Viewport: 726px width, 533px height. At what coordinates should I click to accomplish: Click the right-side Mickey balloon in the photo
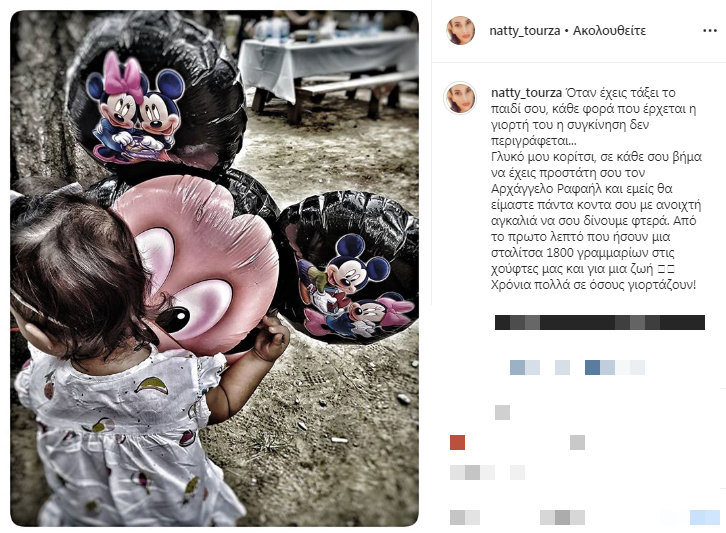(348, 266)
